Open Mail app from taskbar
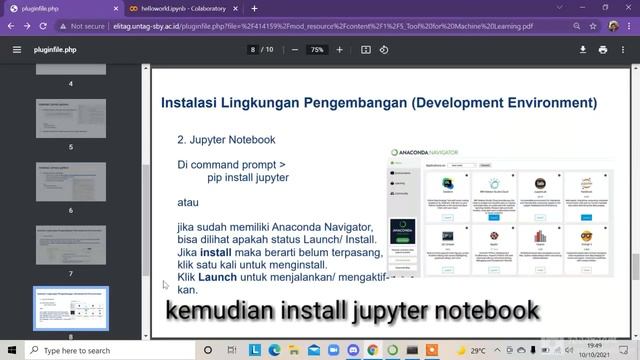 [314, 350]
